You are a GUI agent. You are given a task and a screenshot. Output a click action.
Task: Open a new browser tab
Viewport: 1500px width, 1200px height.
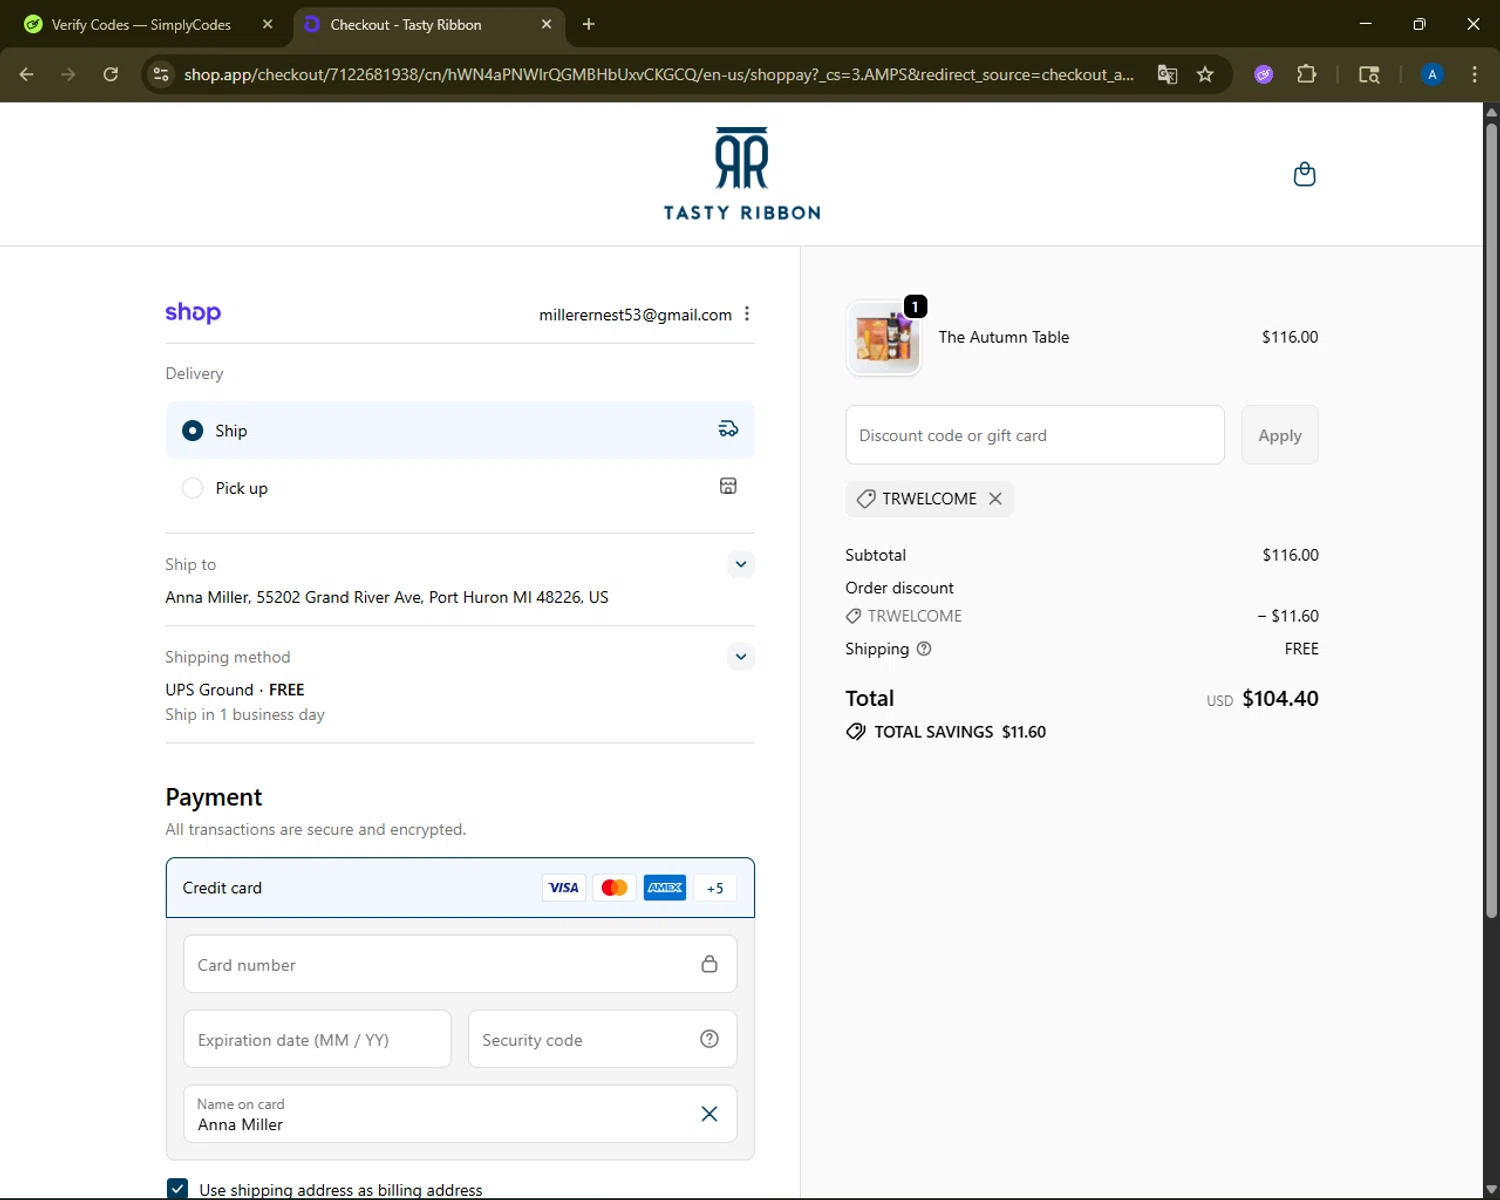point(588,24)
